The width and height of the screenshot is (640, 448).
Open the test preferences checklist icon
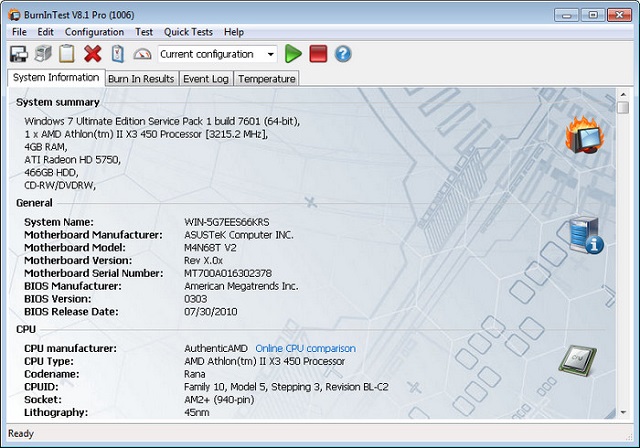(118, 54)
